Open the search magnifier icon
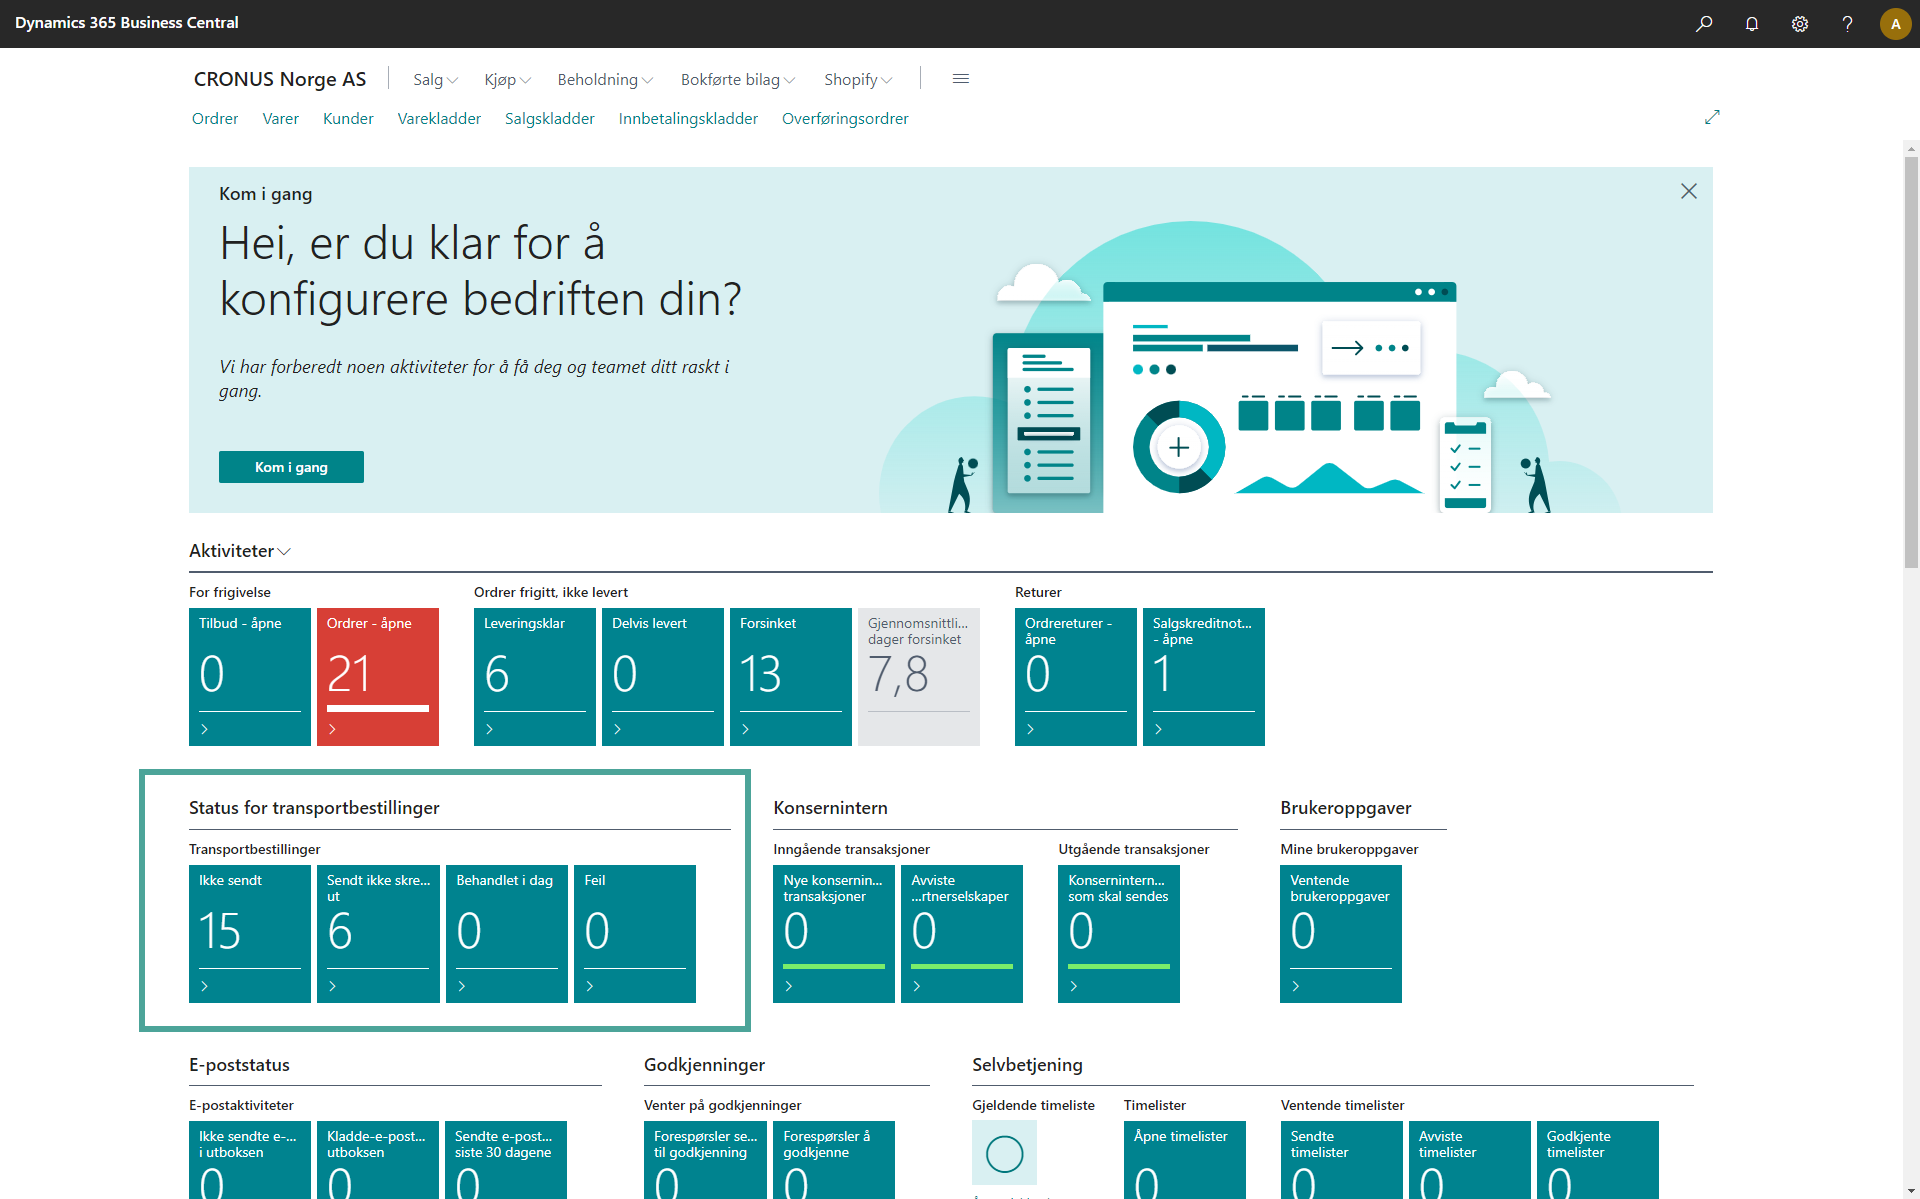The width and height of the screenshot is (1920, 1199). click(x=1704, y=23)
